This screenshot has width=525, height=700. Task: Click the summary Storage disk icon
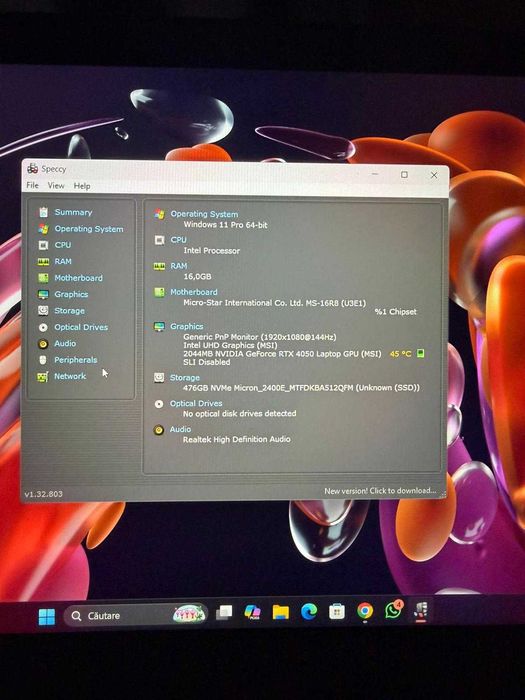(159, 378)
